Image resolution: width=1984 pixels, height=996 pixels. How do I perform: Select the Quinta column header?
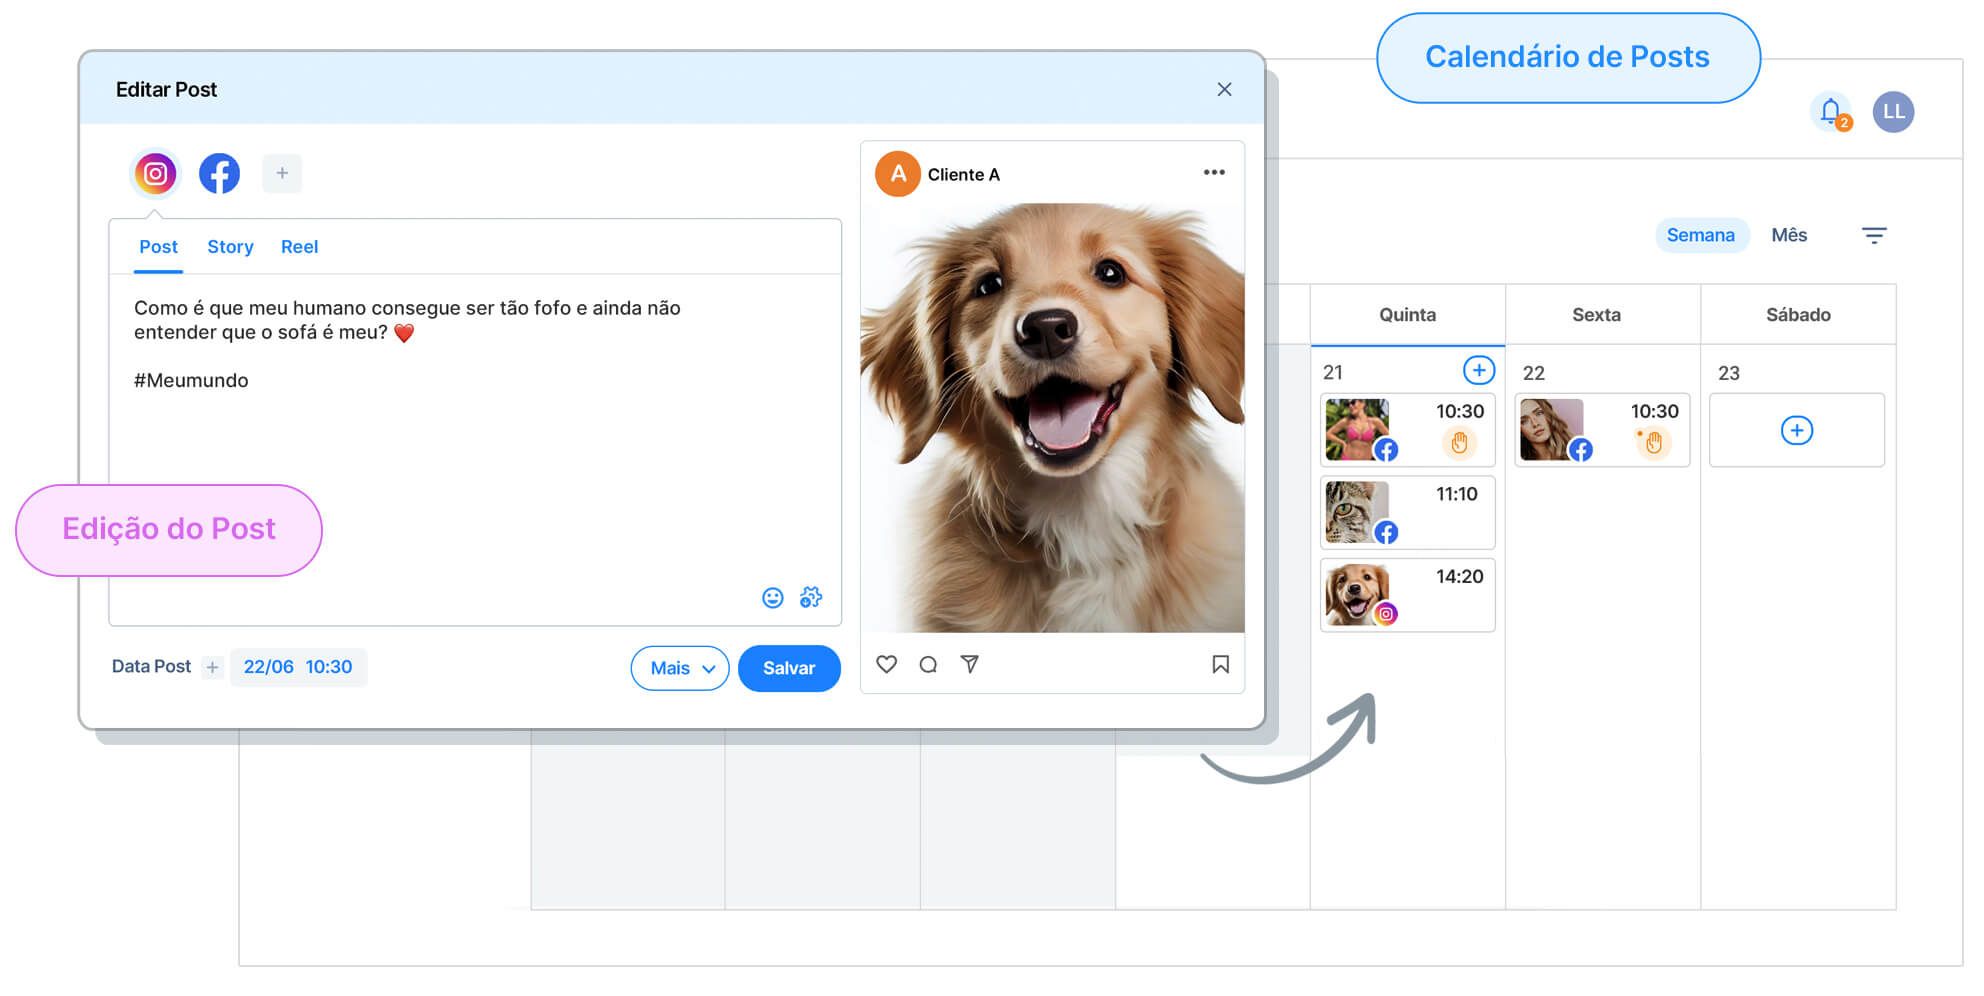pos(1407,315)
